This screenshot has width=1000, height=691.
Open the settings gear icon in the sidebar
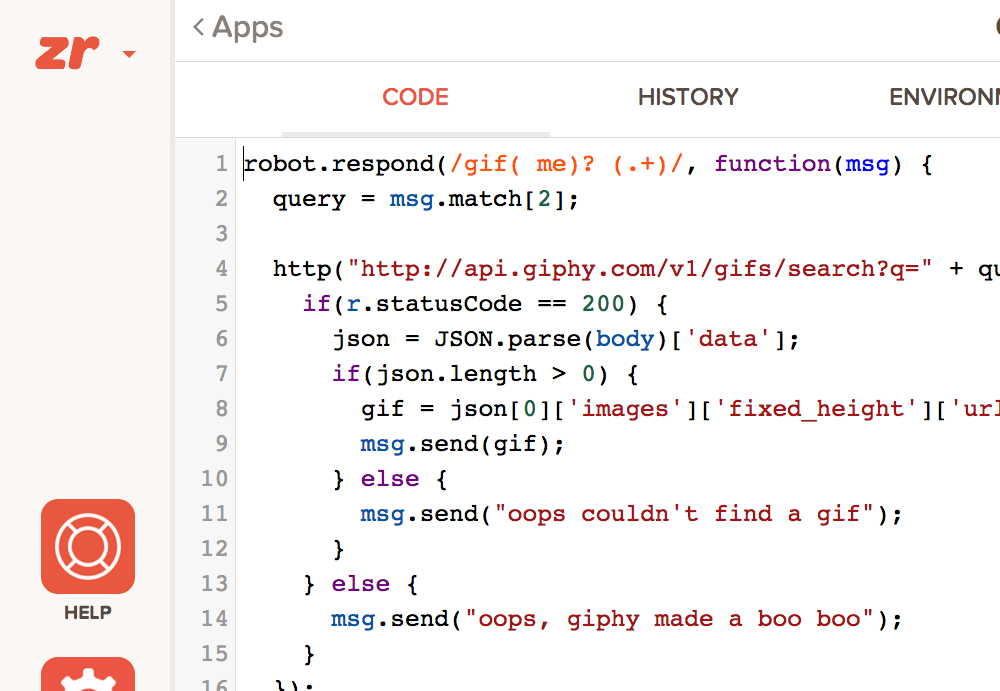[x=88, y=676]
